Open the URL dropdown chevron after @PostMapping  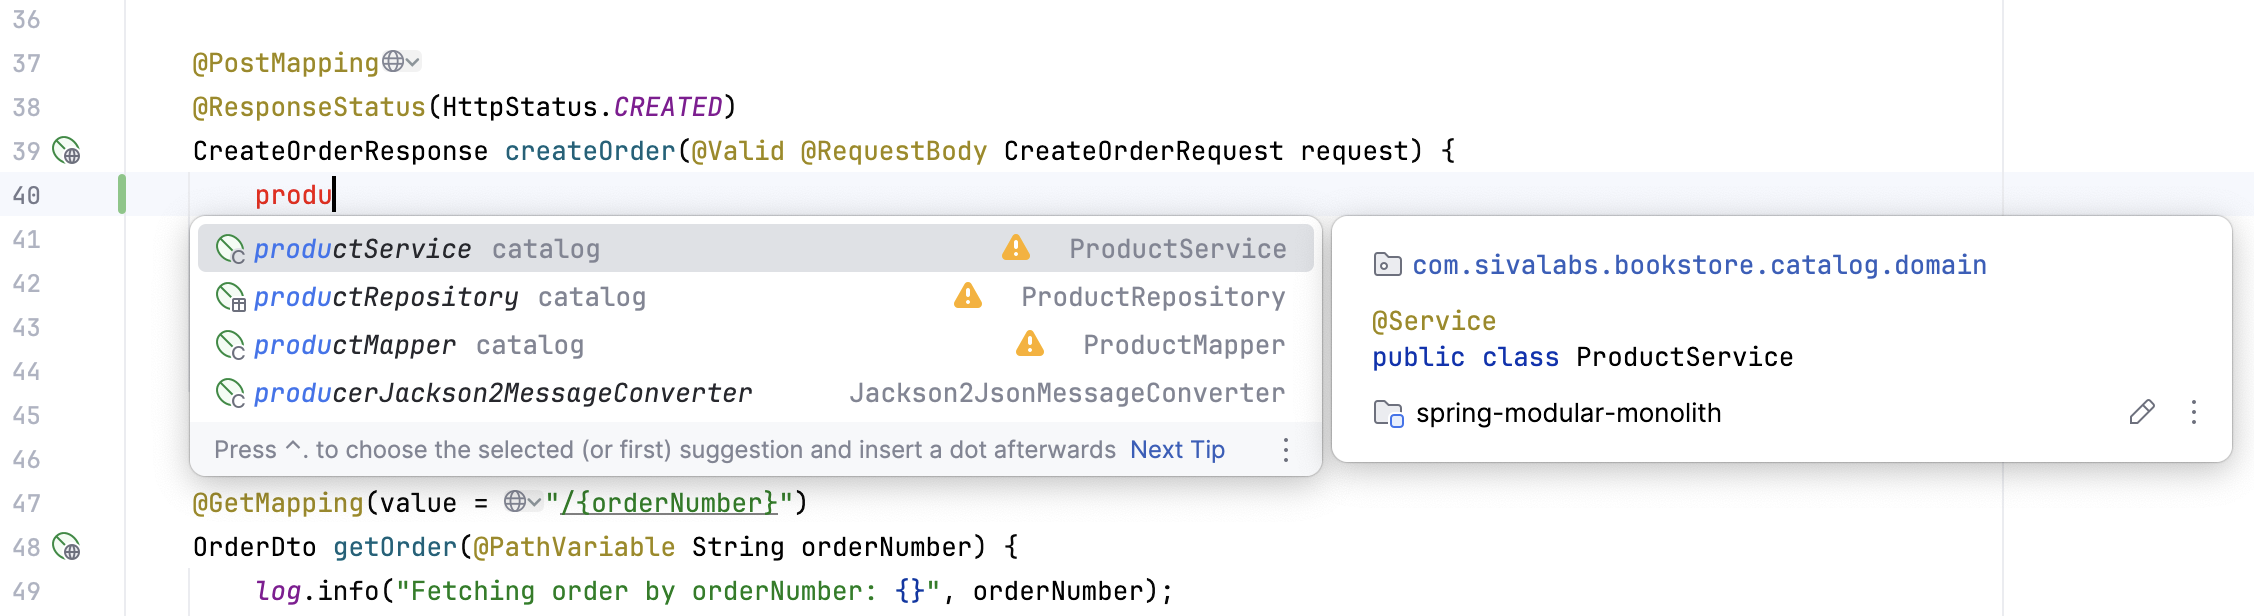413,62
